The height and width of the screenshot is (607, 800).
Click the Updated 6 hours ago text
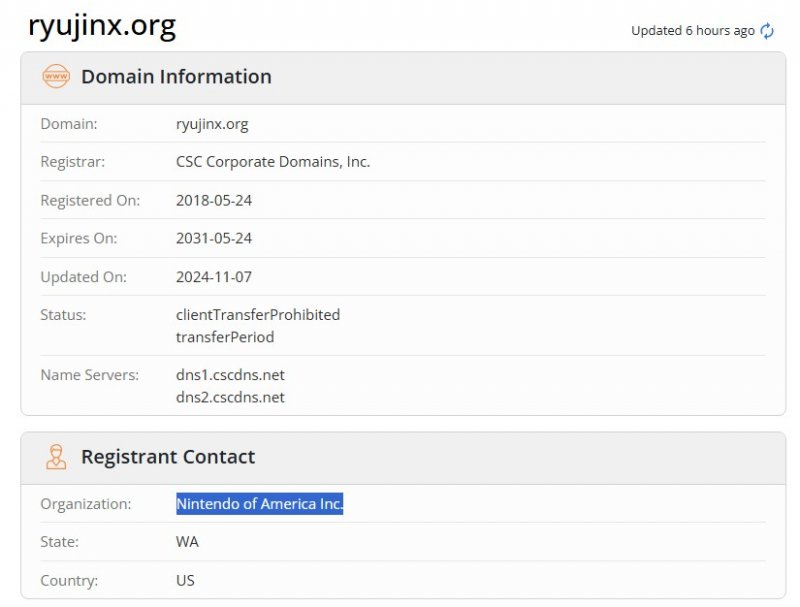(693, 31)
